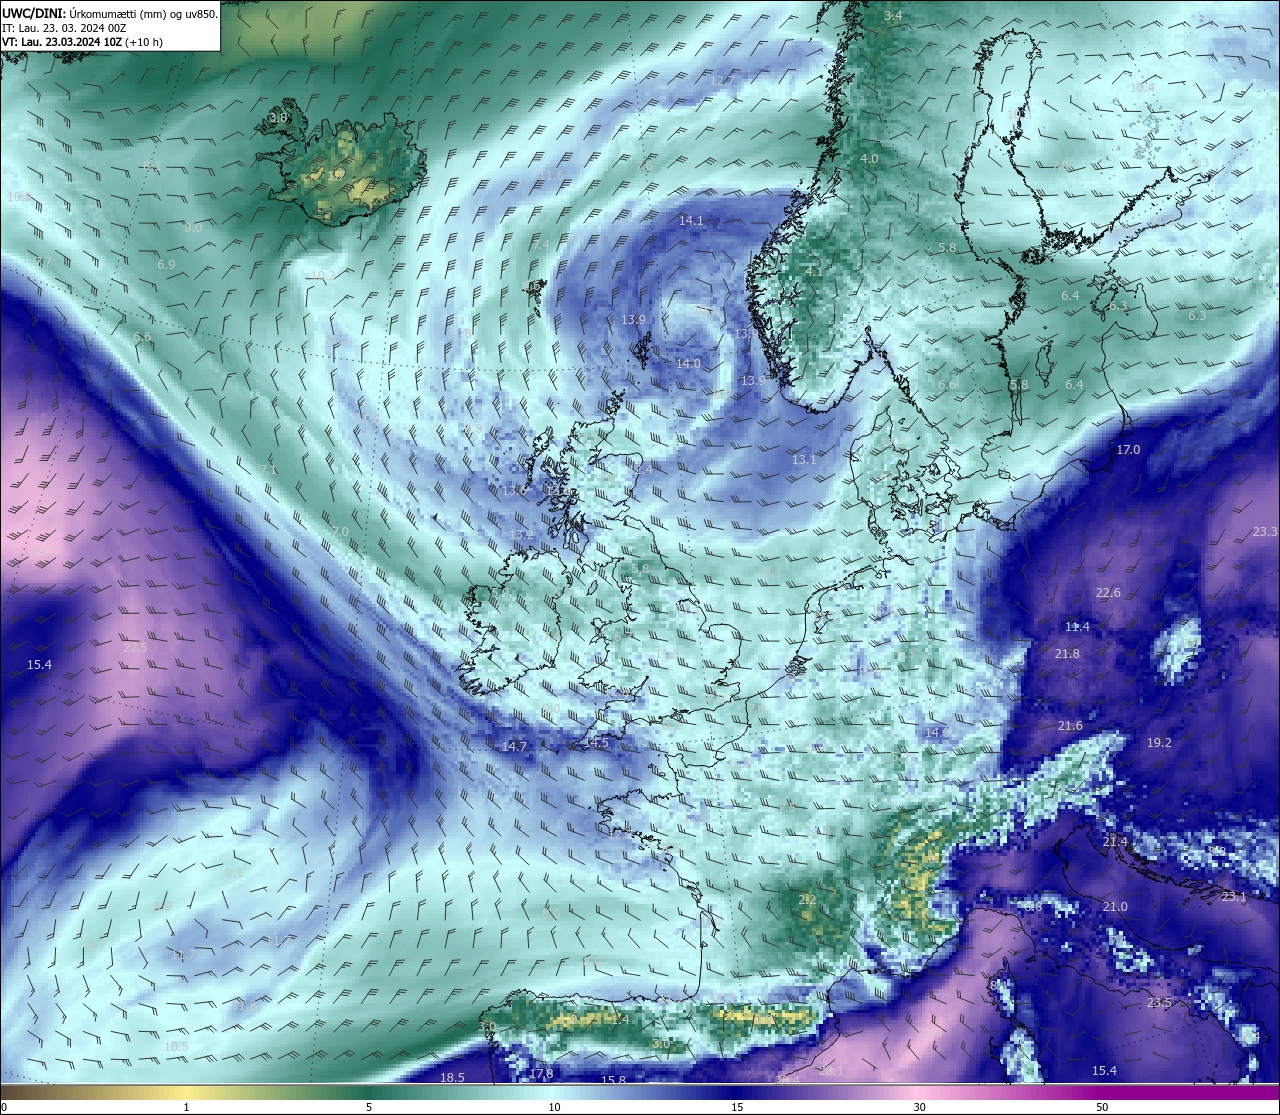This screenshot has height=1115, width=1280.
Task: Click the pink legend color near 30
Action: (919, 1092)
